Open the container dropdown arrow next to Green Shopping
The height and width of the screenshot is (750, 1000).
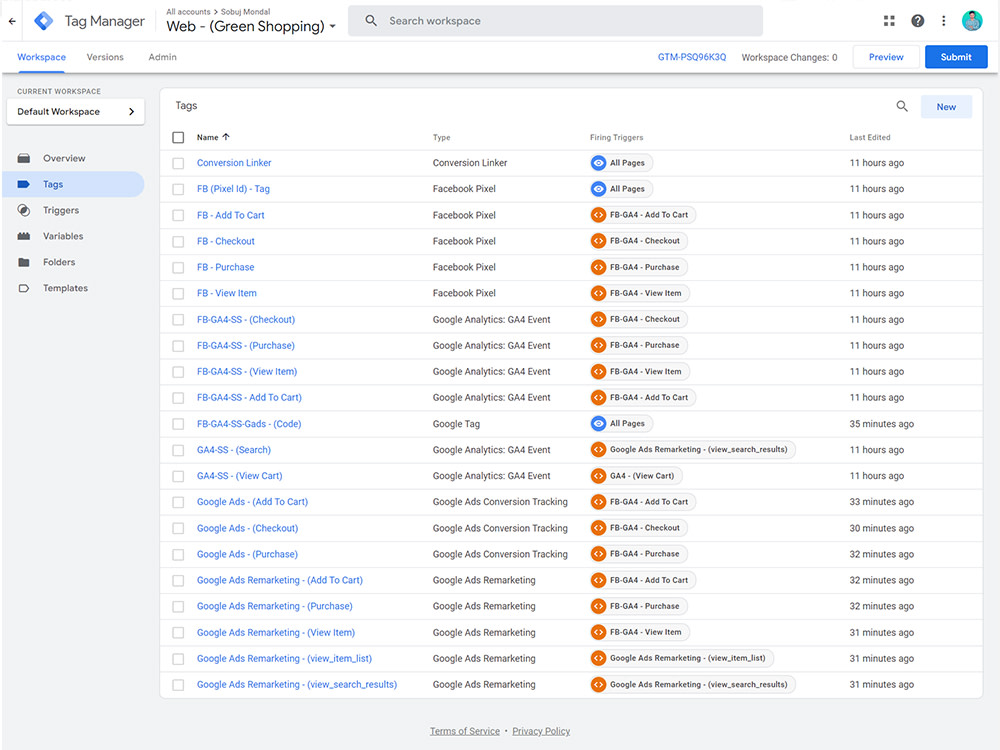click(332, 27)
